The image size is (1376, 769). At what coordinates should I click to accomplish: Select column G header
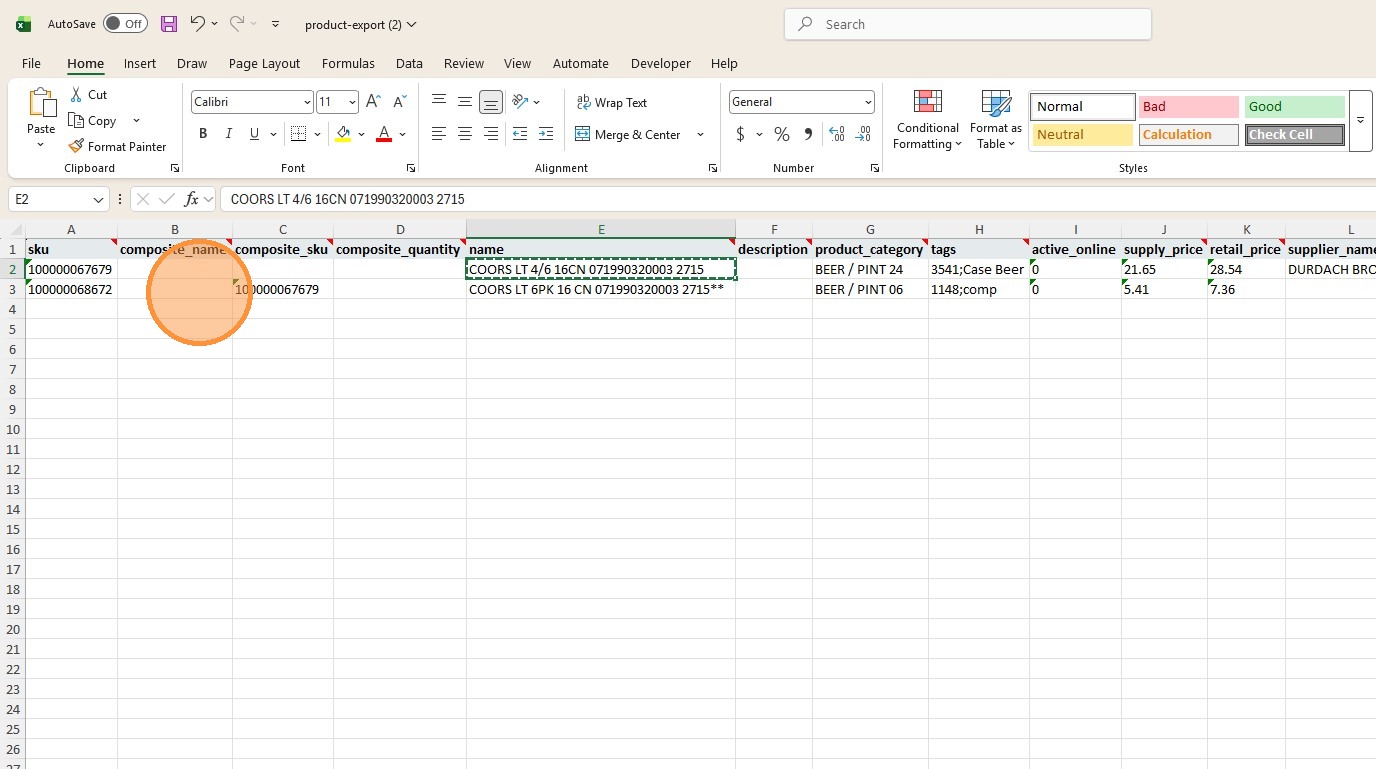click(870, 230)
